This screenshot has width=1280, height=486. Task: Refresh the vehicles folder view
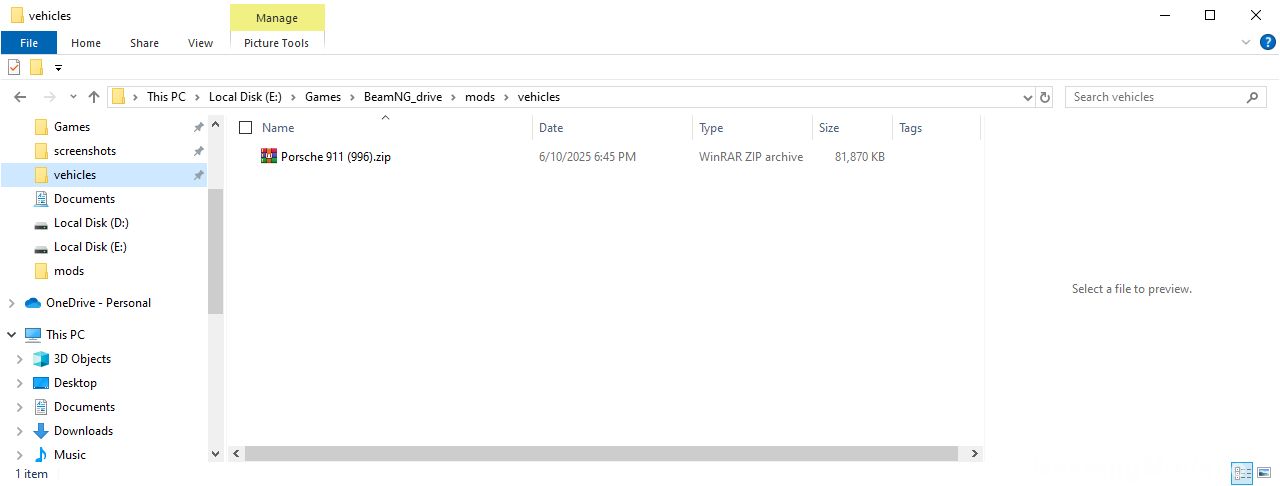coord(1046,97)
